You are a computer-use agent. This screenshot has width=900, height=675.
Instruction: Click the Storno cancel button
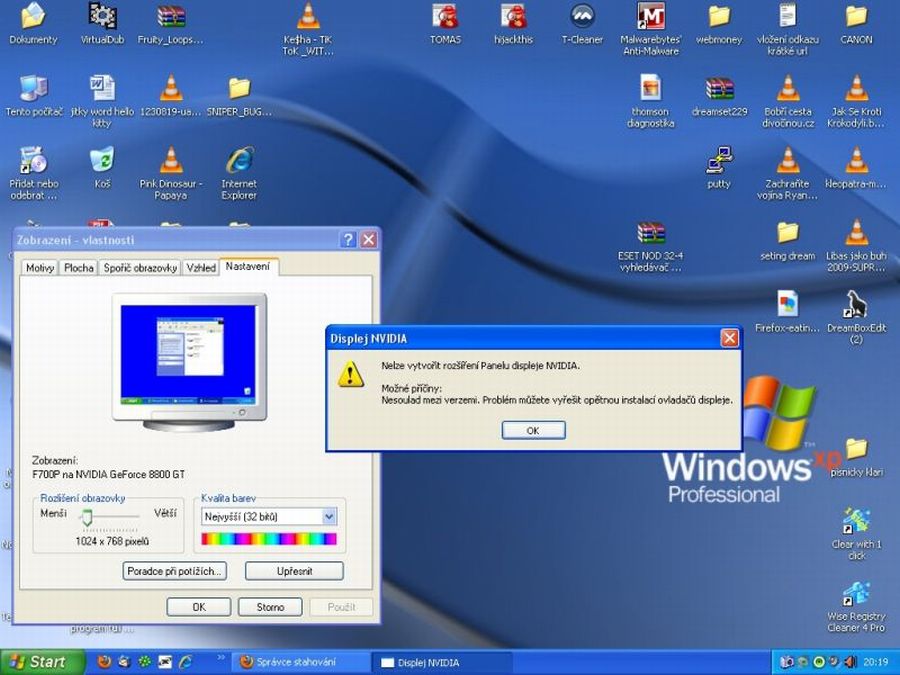click(x=270, y=607)
